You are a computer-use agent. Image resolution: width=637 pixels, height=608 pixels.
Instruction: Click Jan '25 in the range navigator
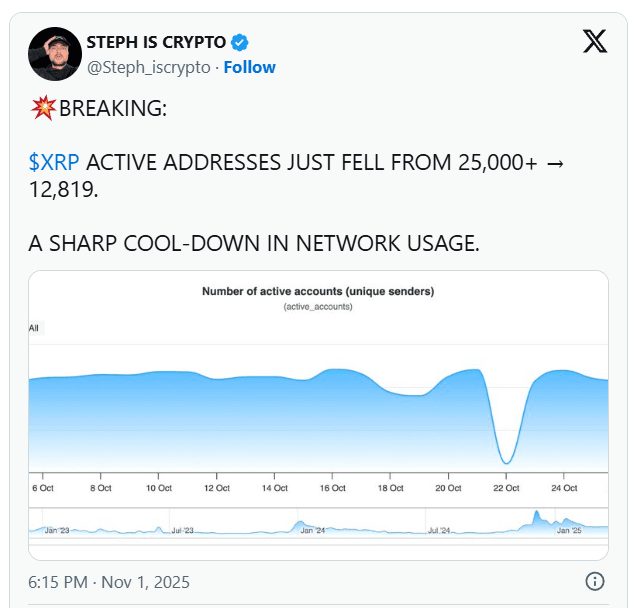[569, 530]
